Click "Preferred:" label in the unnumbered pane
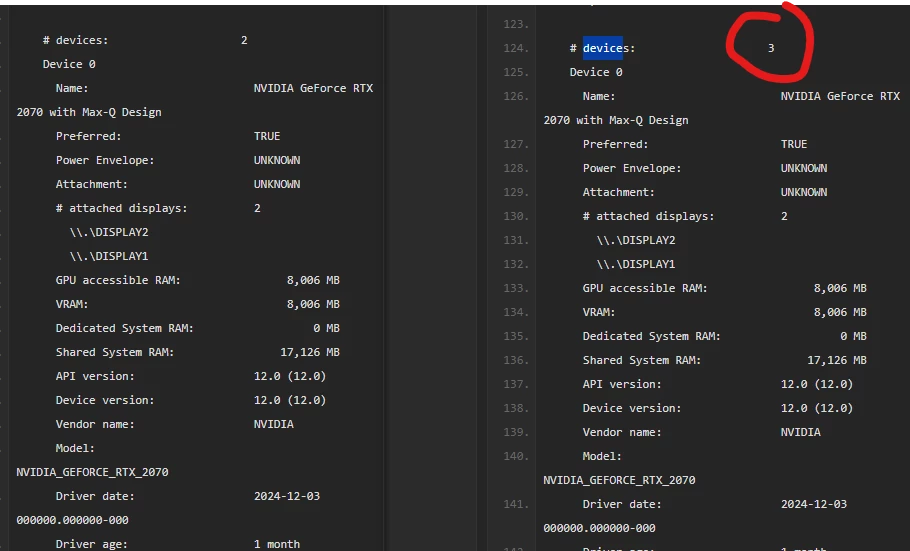910x551 pixels. pyautogui.click(x=88, y=136)
